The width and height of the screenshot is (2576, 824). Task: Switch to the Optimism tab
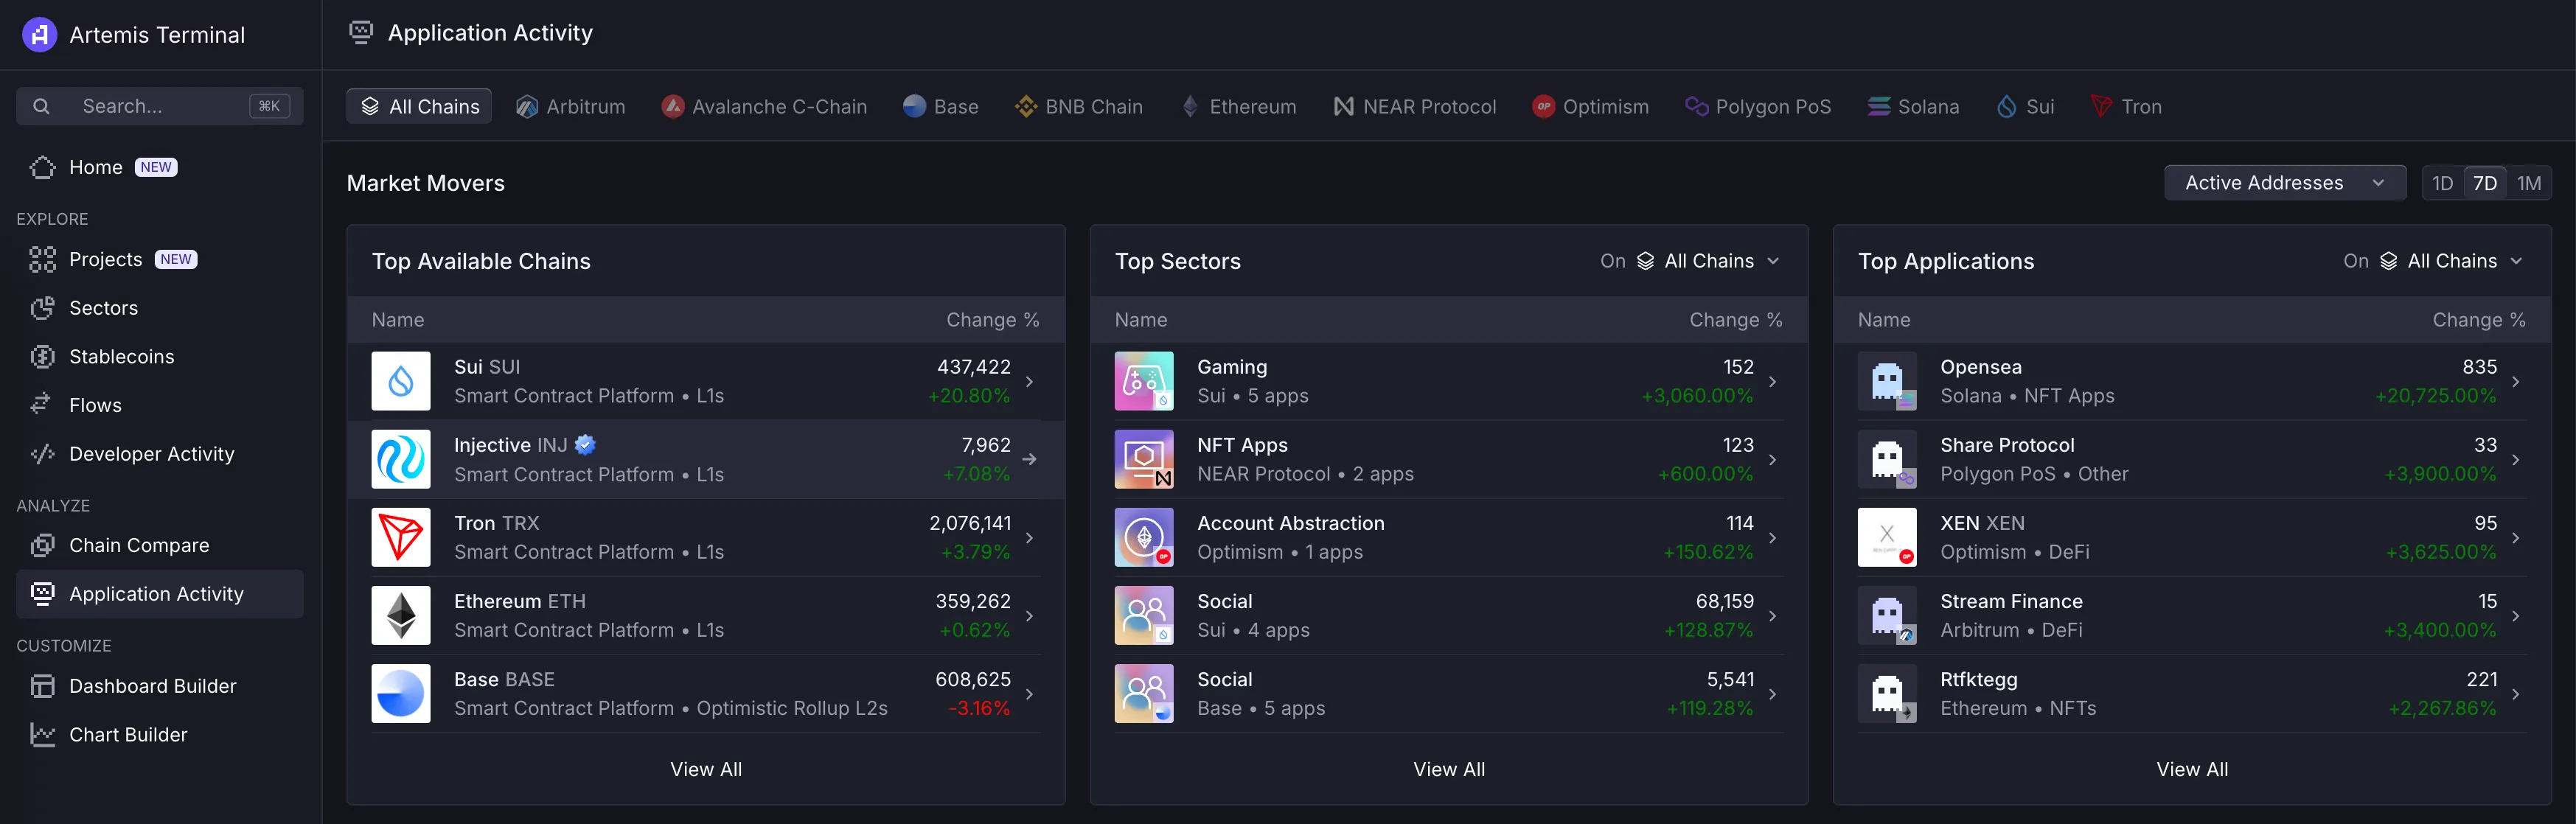tap(1590, 106)
